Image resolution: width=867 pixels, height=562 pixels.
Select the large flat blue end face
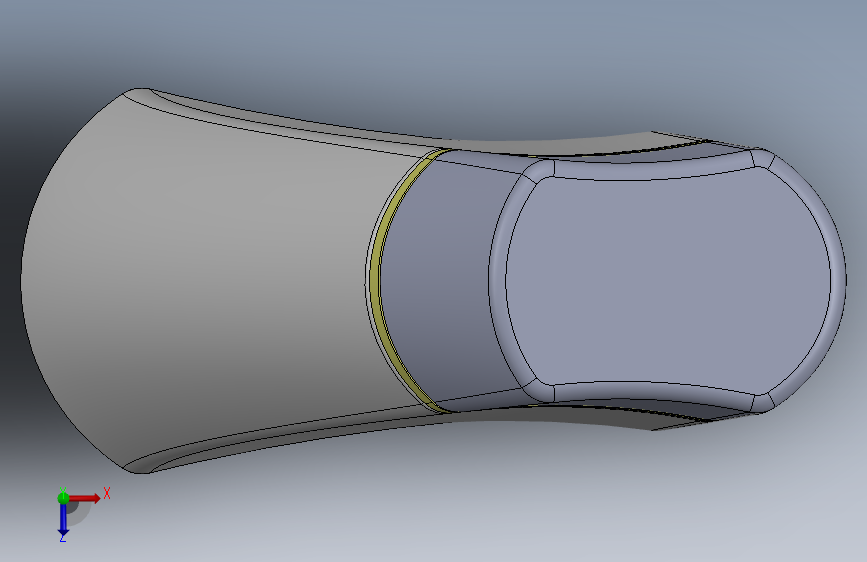[x=668, y=281]
